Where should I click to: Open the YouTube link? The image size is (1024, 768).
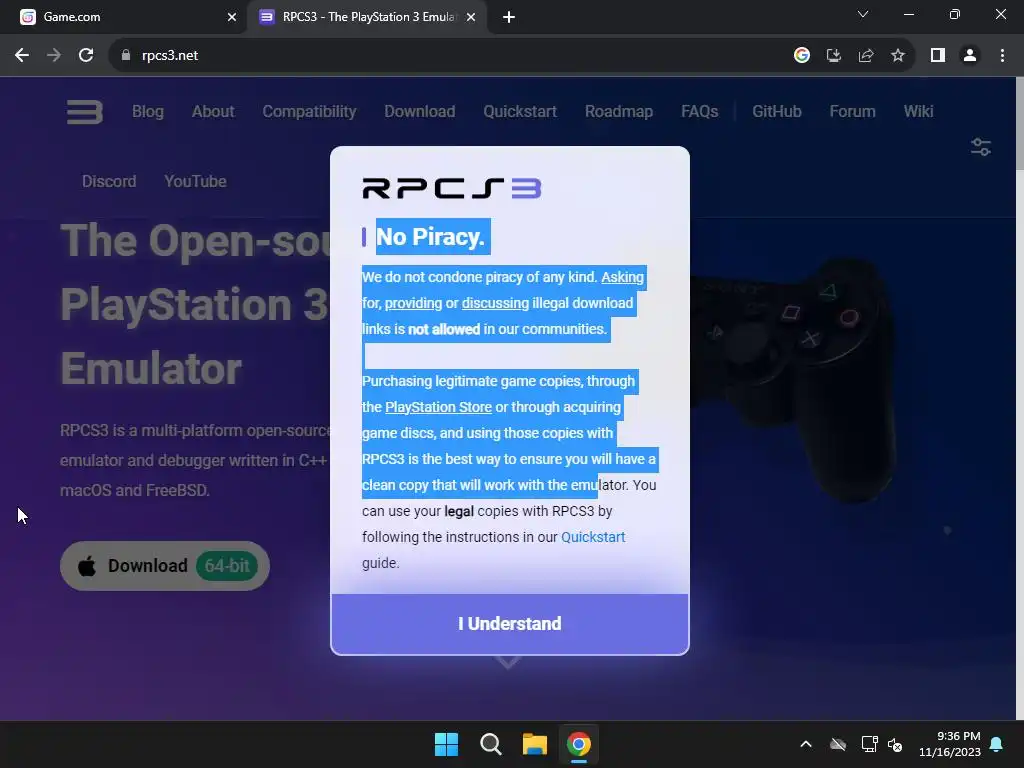195,182
